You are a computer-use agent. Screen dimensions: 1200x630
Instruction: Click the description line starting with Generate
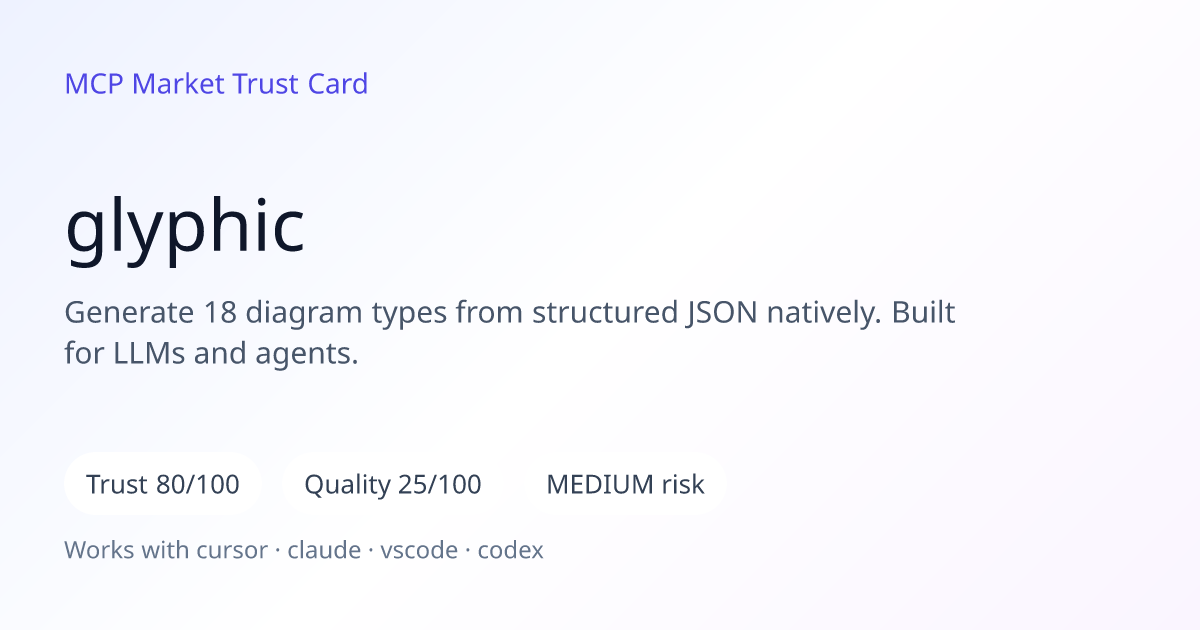(x=510, y=313)
